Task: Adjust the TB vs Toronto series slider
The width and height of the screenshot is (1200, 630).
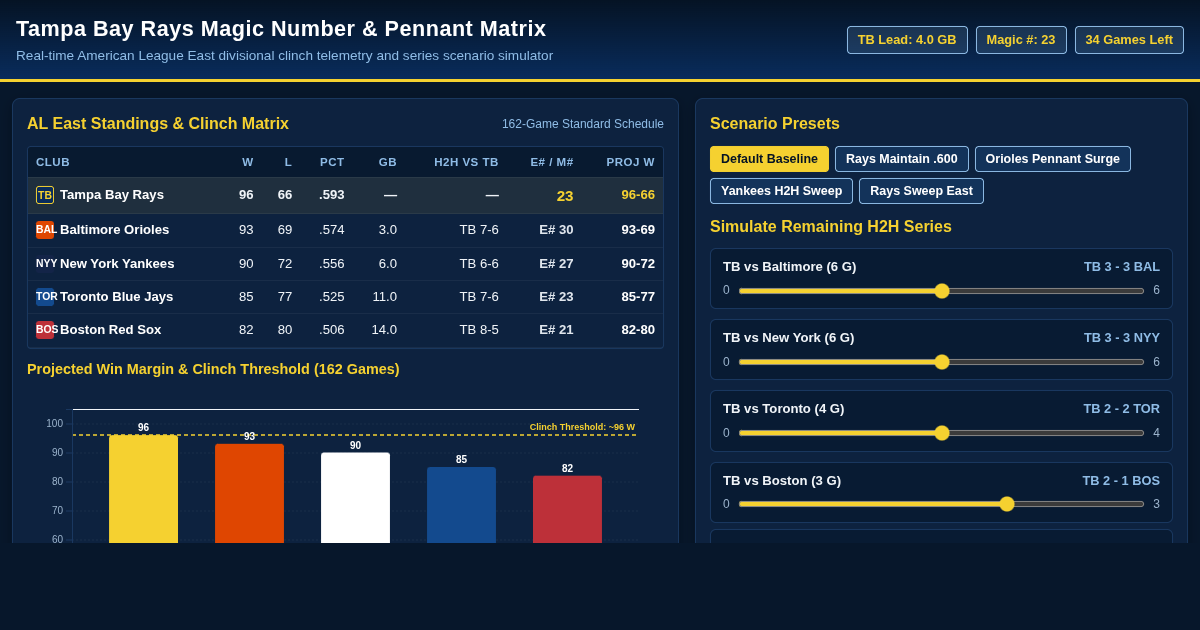Action: pyautogui.click(x=941, y=433)
